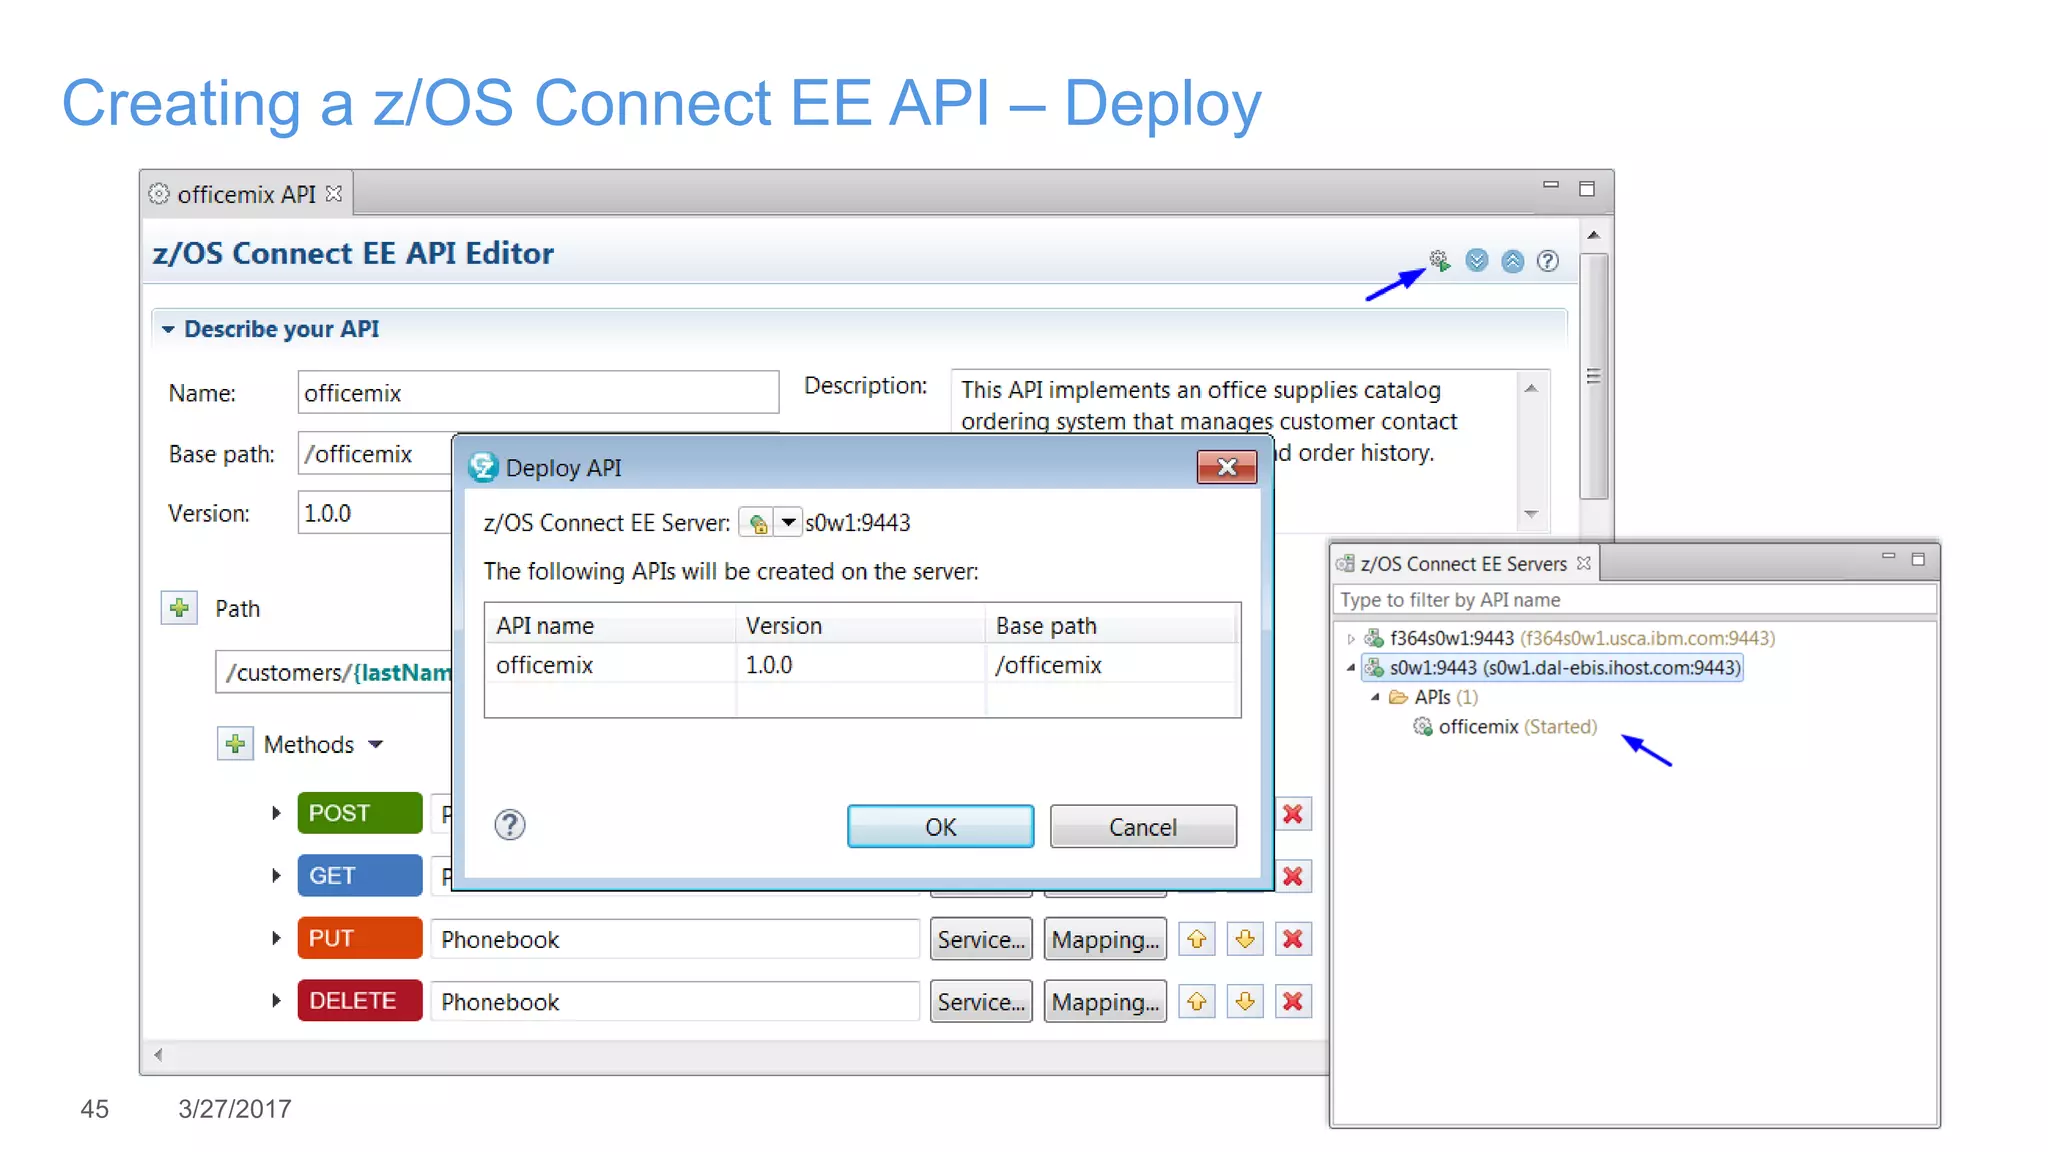This screenshot has width=2048, height=1152.
Task: Close the Deploy API dialog with red X
Action: (x=1227, y=467)
